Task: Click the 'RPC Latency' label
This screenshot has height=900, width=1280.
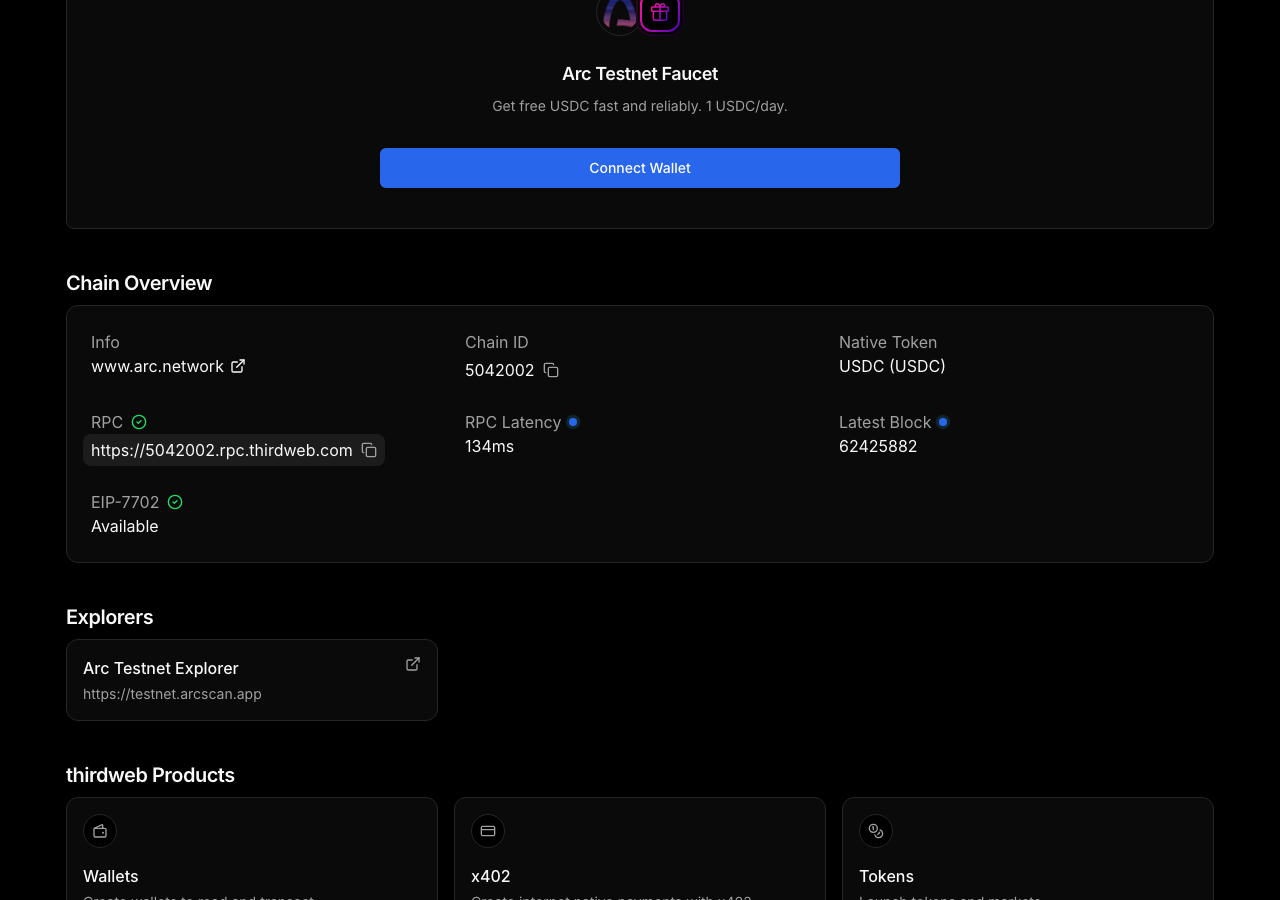Action: [513, 422]
